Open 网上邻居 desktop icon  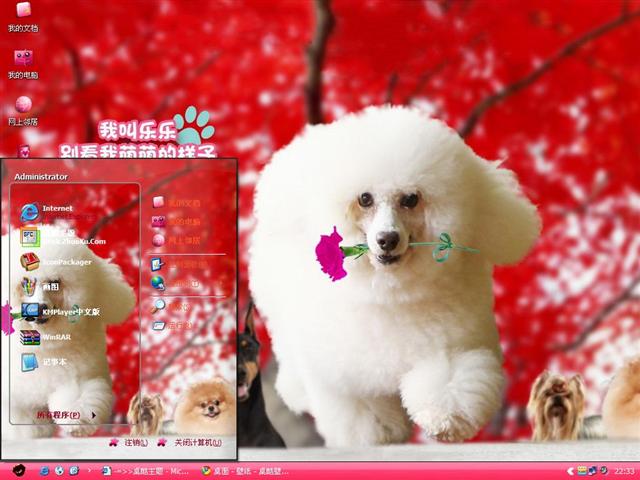(23, 111)
